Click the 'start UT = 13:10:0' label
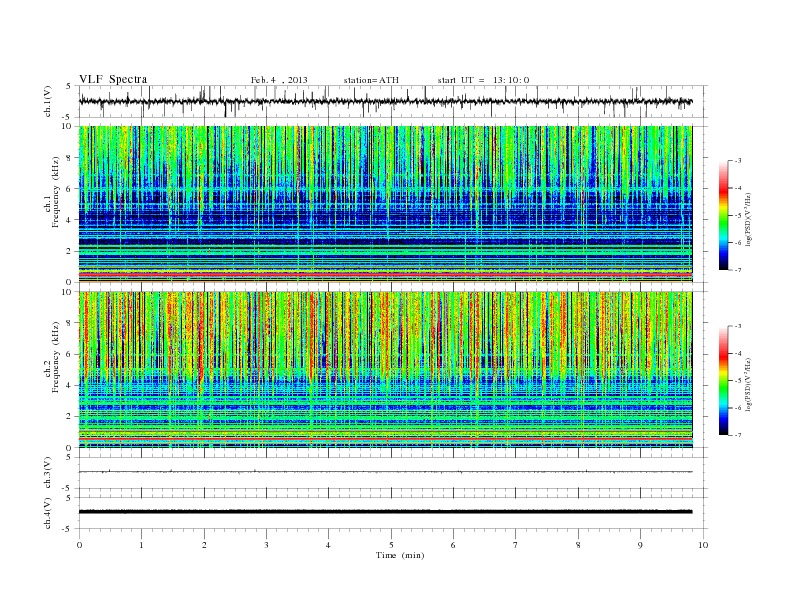 (483, 80)
